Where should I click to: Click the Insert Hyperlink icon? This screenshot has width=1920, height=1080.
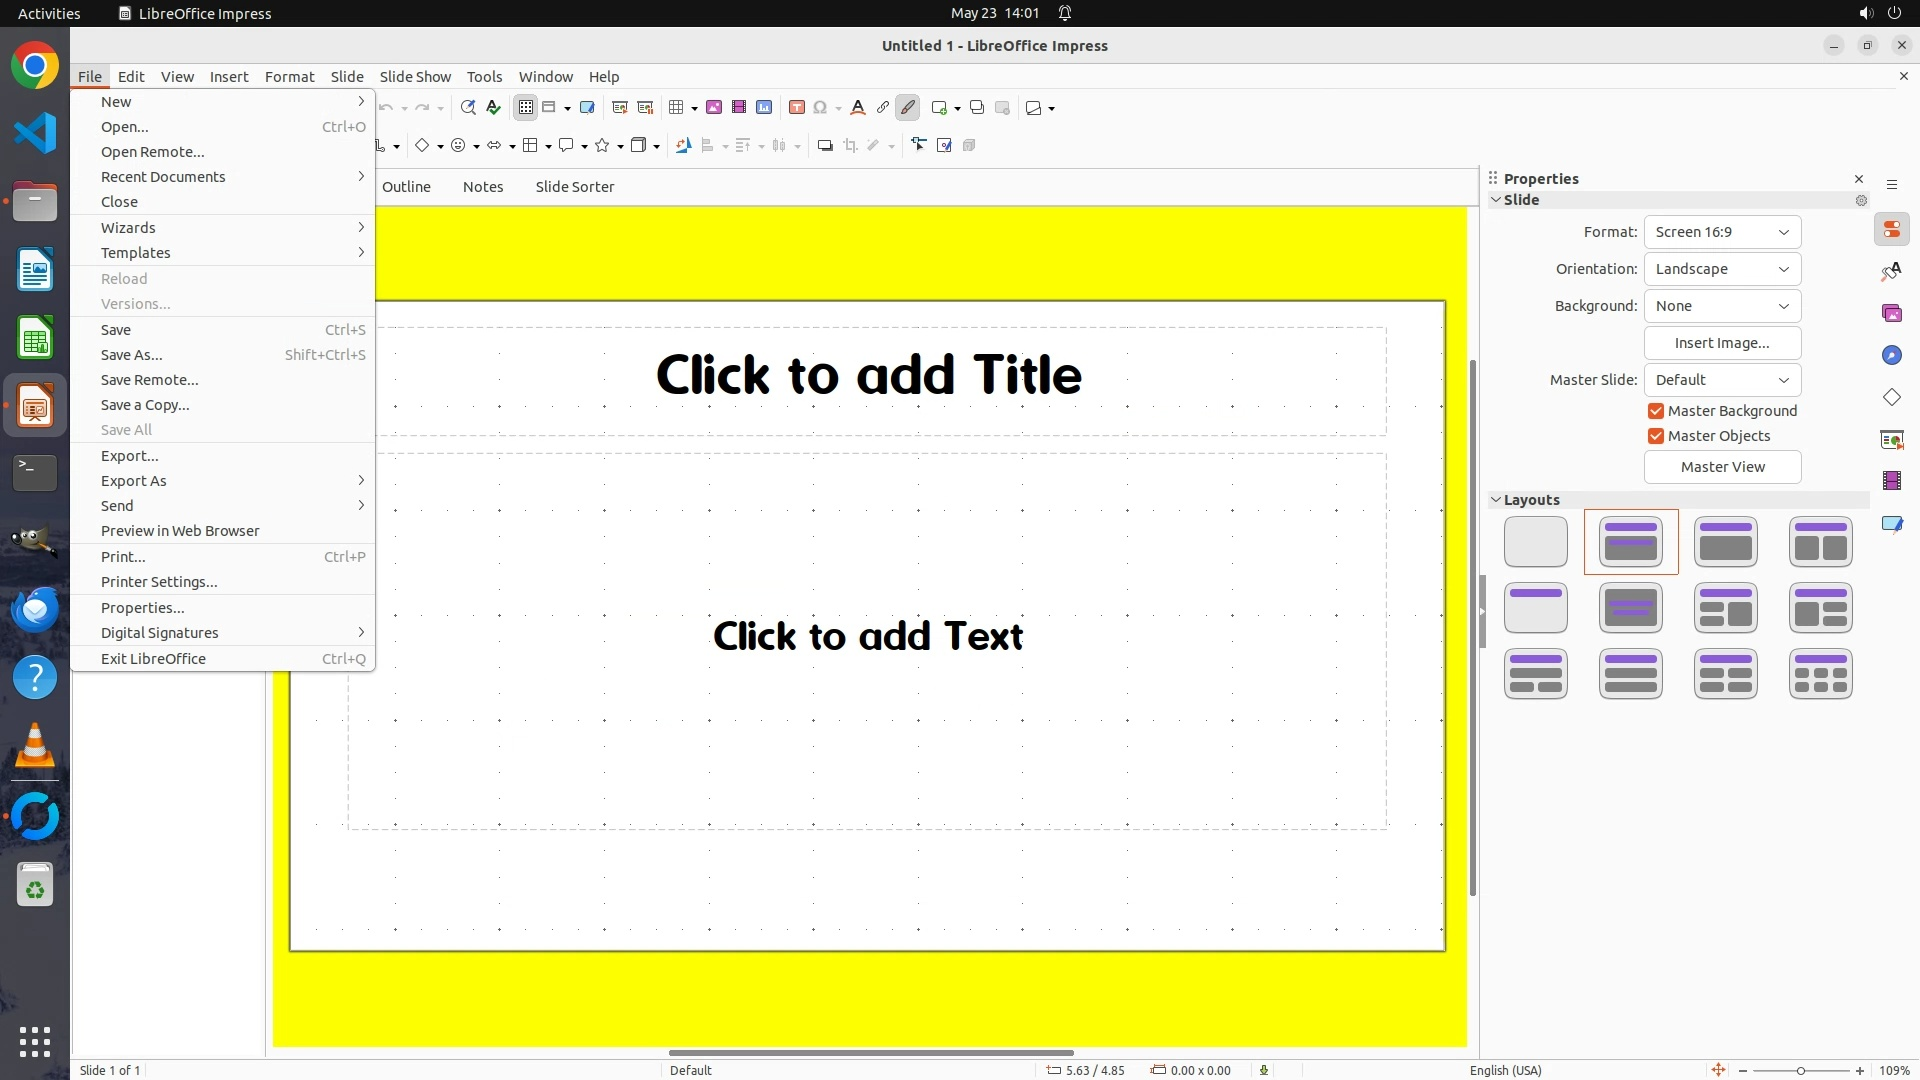883,108
